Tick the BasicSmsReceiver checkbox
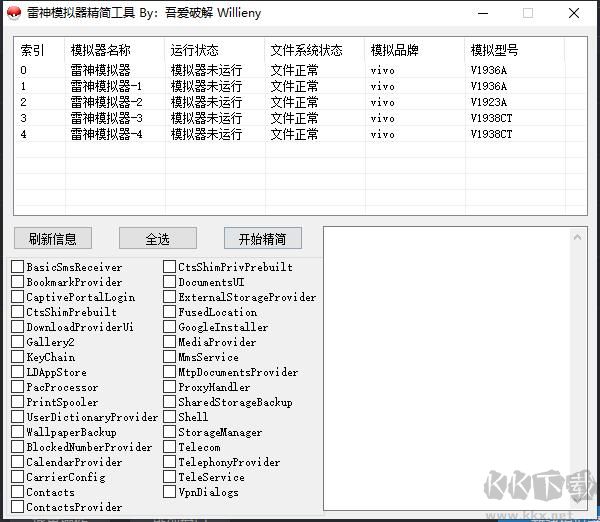The width and height of the screenshot is (600, 522). [18, 267]
